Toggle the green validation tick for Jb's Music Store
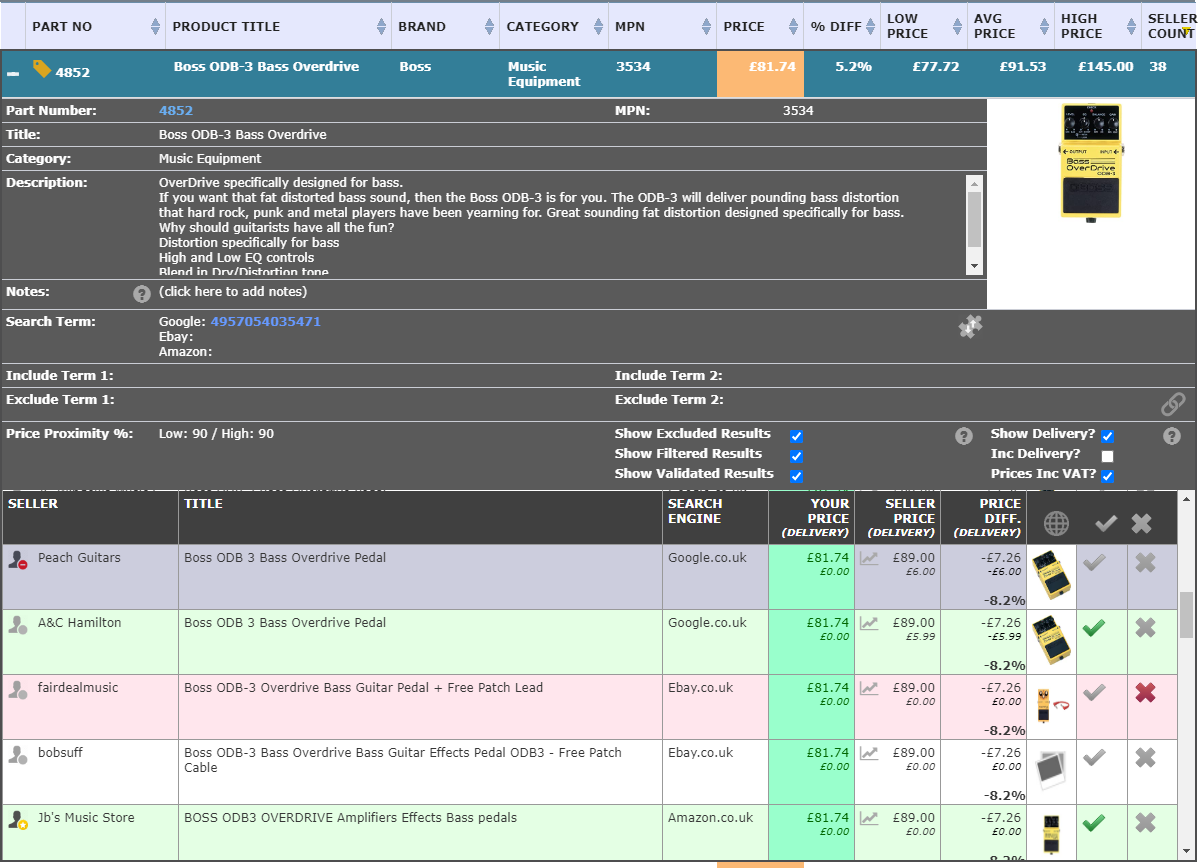 [x=1095, y=823]
